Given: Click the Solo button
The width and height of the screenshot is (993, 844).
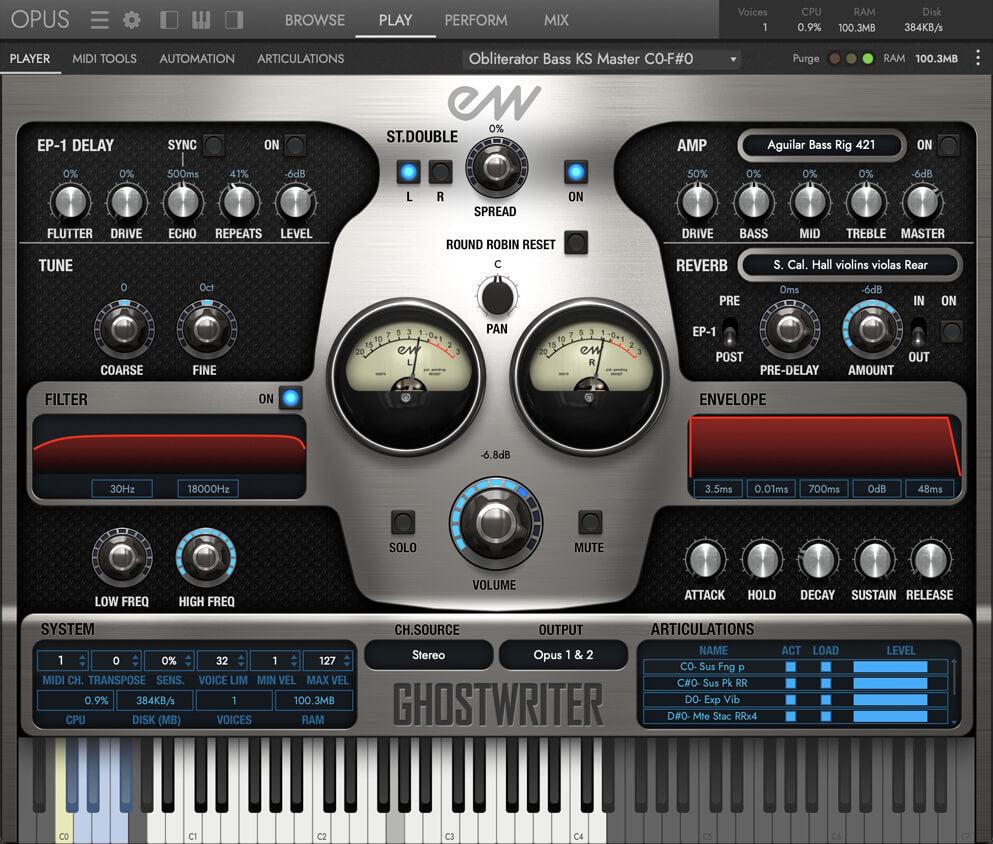Looking at the screenshot, I should (403, 523).
